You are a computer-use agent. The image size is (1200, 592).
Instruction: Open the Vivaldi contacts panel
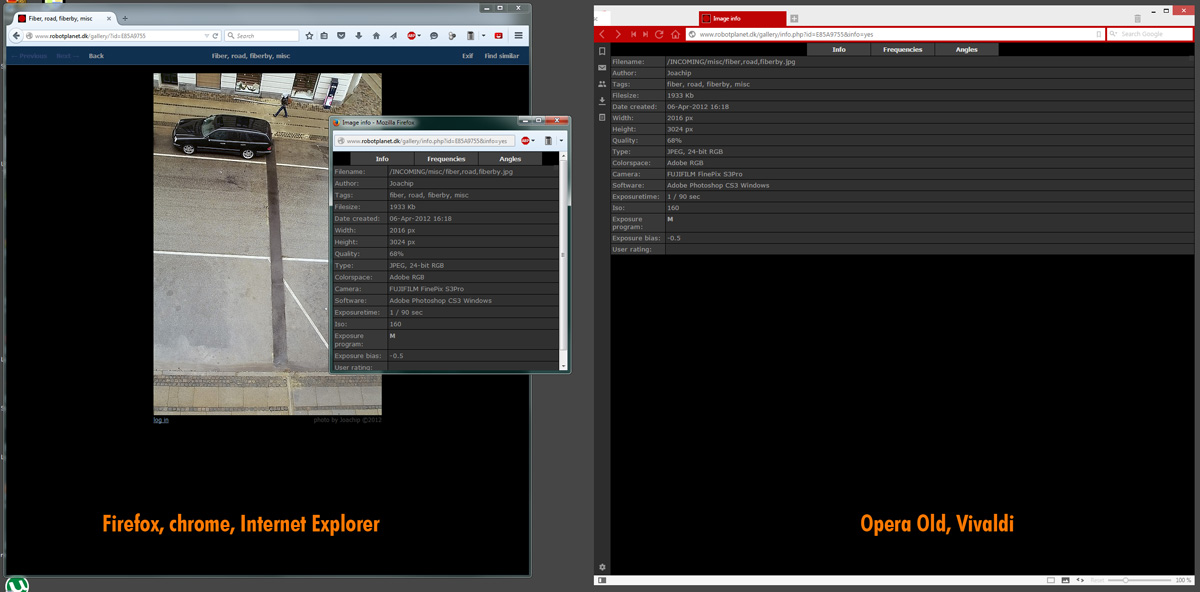[602, 84]
